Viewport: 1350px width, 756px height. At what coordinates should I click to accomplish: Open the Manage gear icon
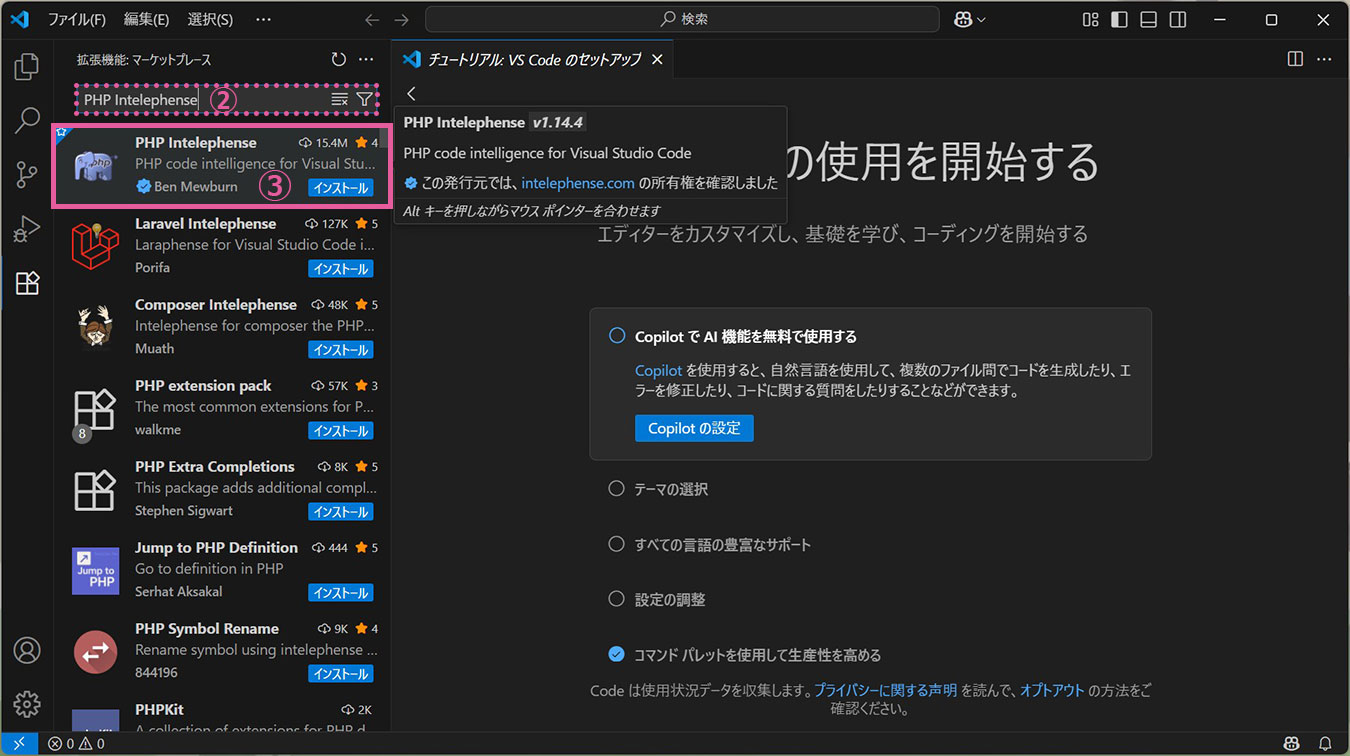[27, 704]
